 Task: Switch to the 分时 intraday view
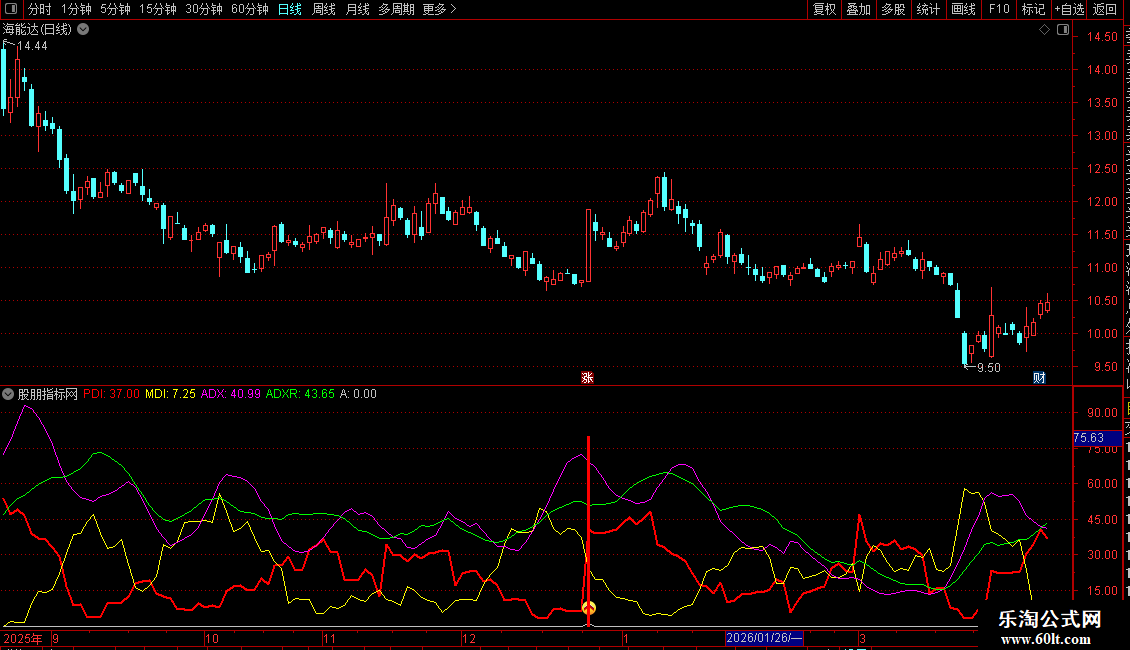39,10
